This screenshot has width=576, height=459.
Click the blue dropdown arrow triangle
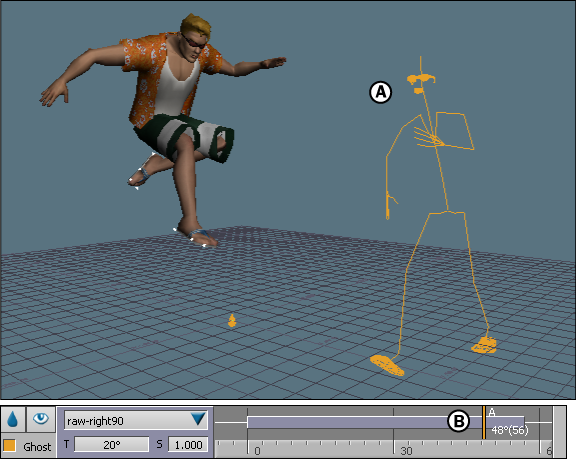click(198, 419)
